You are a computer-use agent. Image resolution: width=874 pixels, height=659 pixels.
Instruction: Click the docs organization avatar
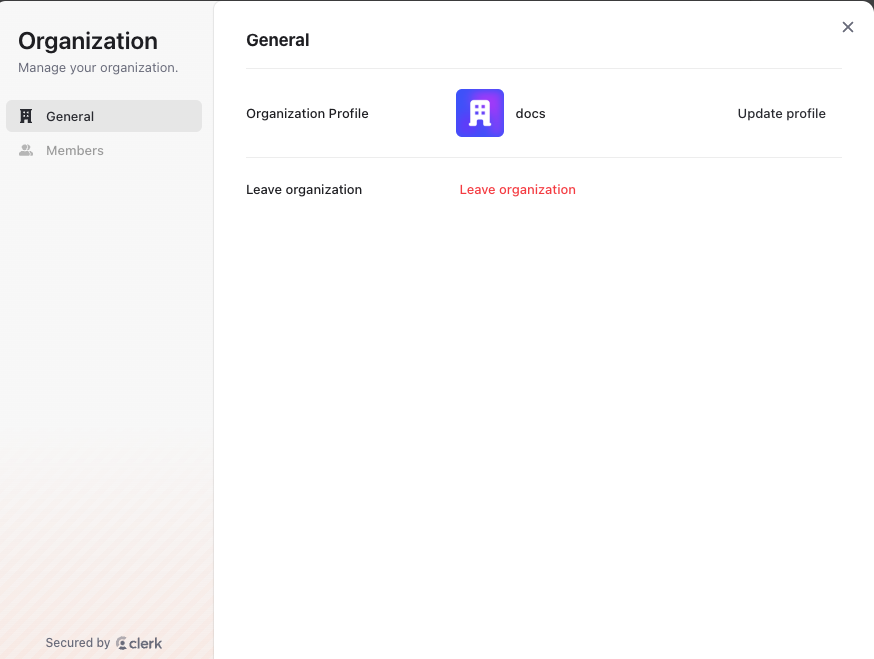point(480,113)
